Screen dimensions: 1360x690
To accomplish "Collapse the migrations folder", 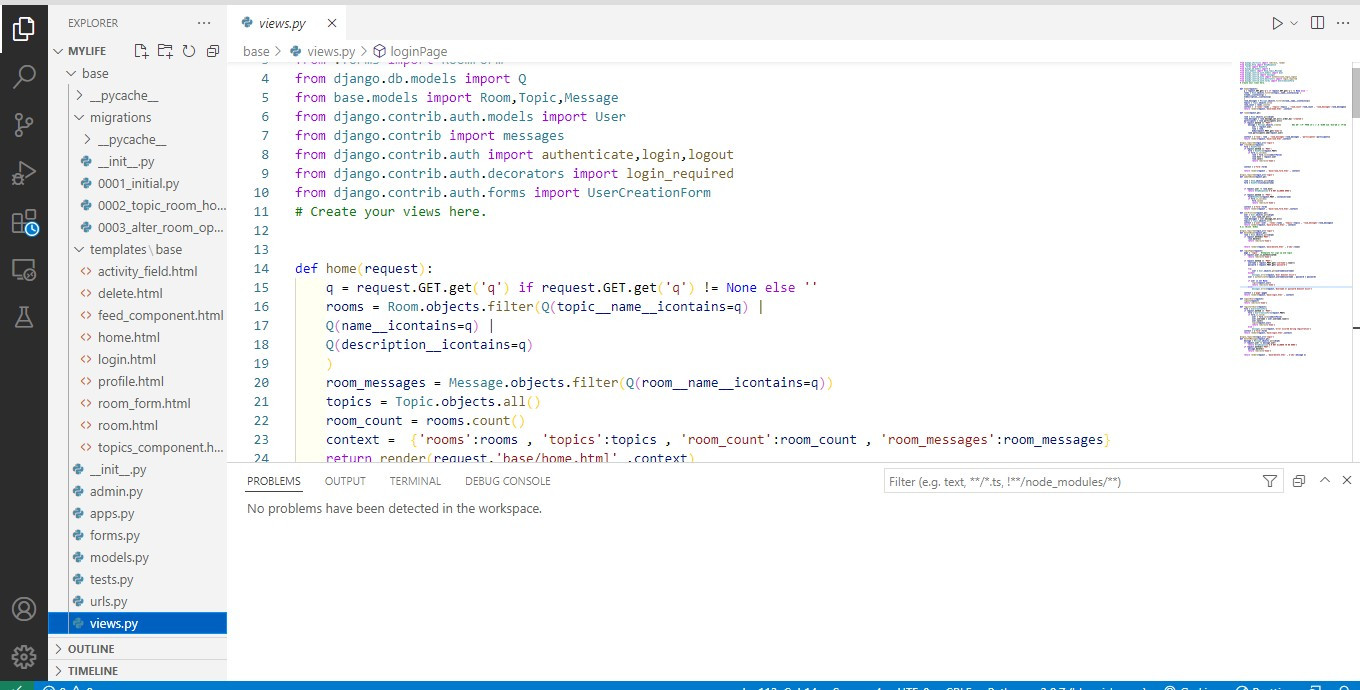I will click(137, 117).
